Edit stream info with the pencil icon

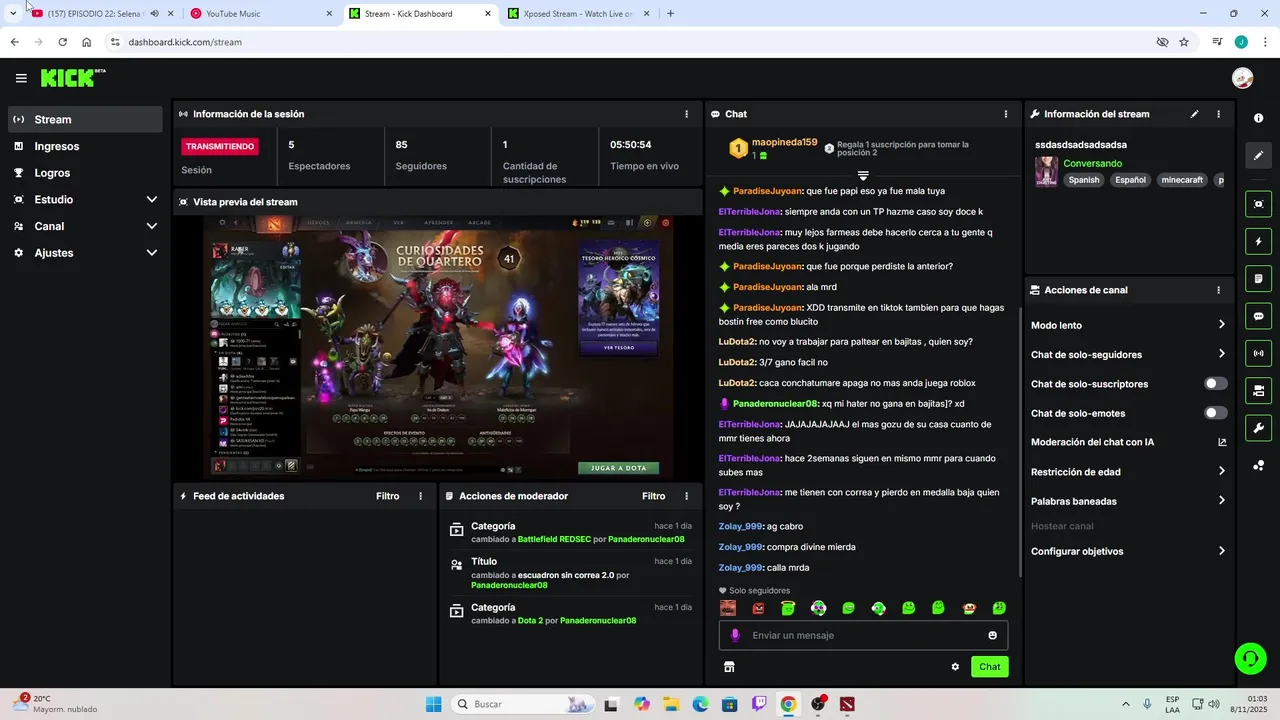click(1194, 114)
